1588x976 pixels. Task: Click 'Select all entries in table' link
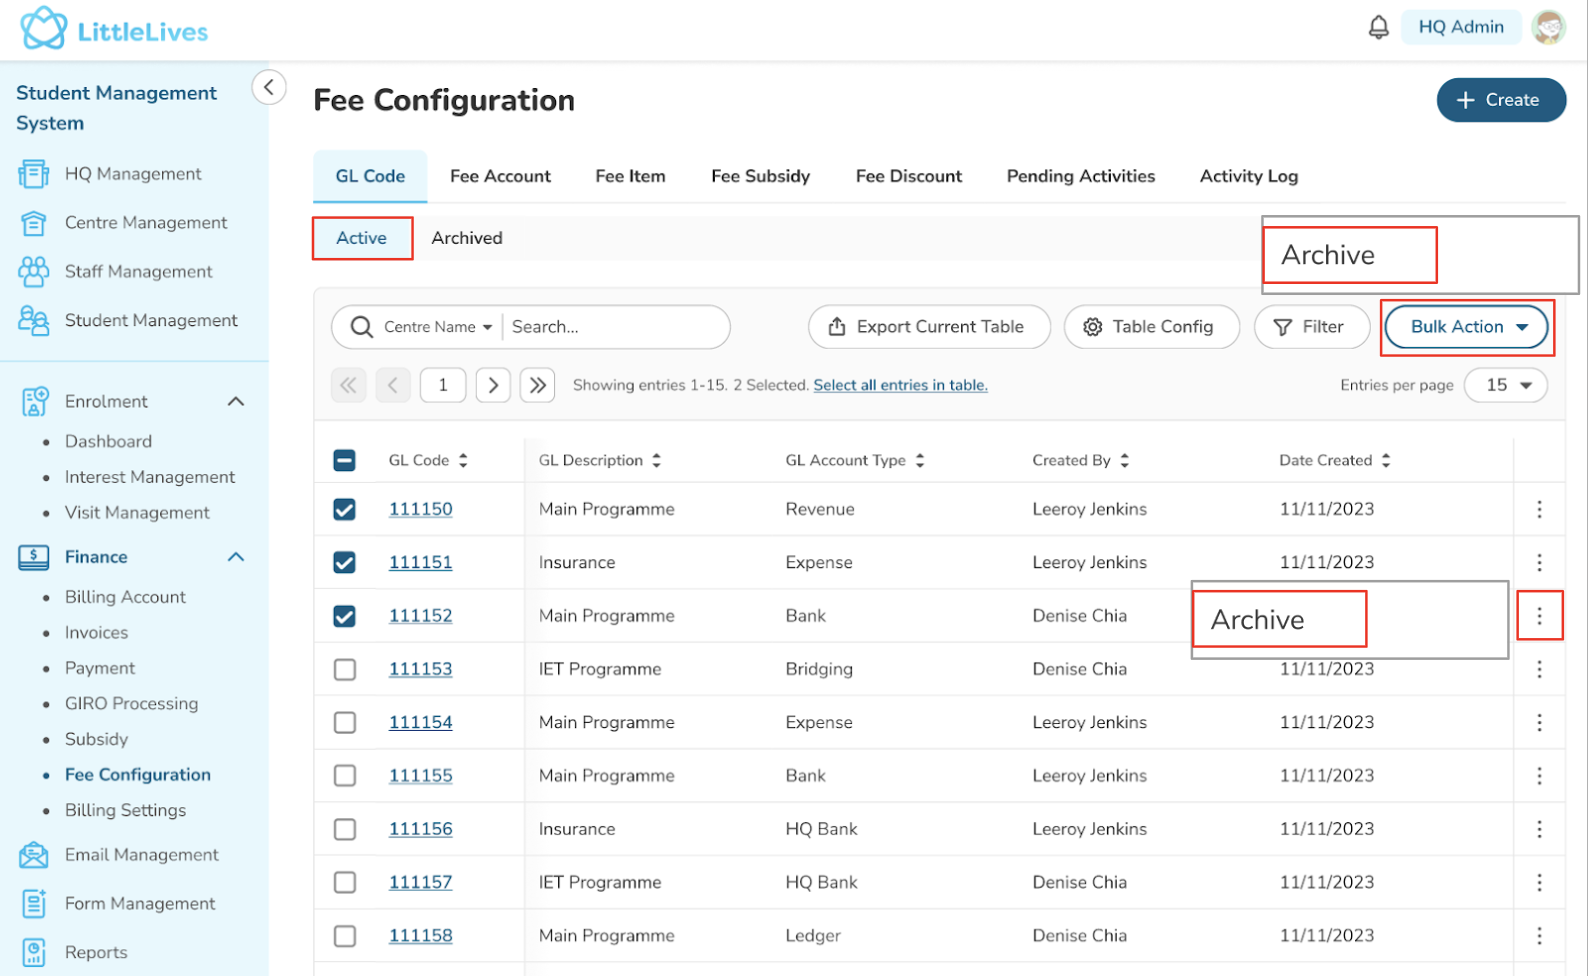(x=900, y=385)
